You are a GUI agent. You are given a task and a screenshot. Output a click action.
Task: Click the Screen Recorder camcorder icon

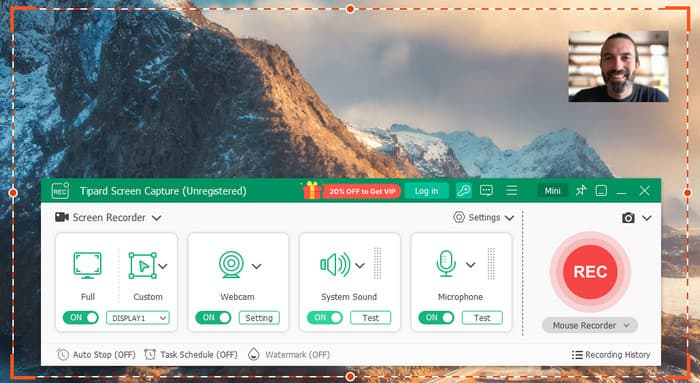click(62, 217)
